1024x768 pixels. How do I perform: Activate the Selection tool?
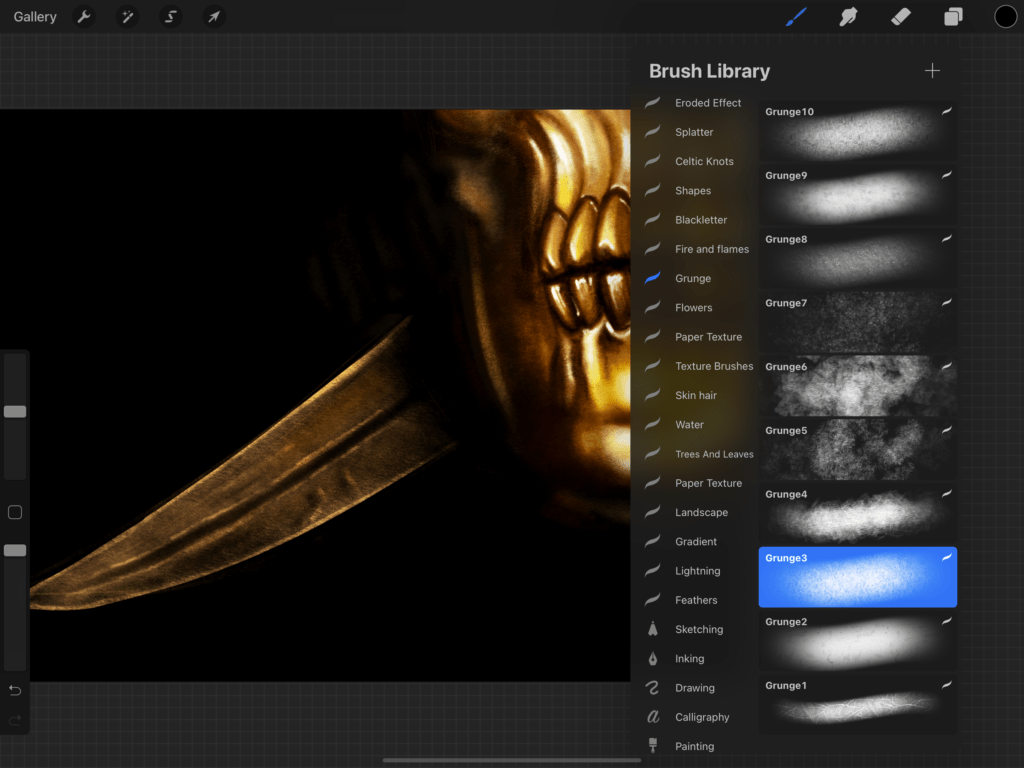(x=170, y=17)
